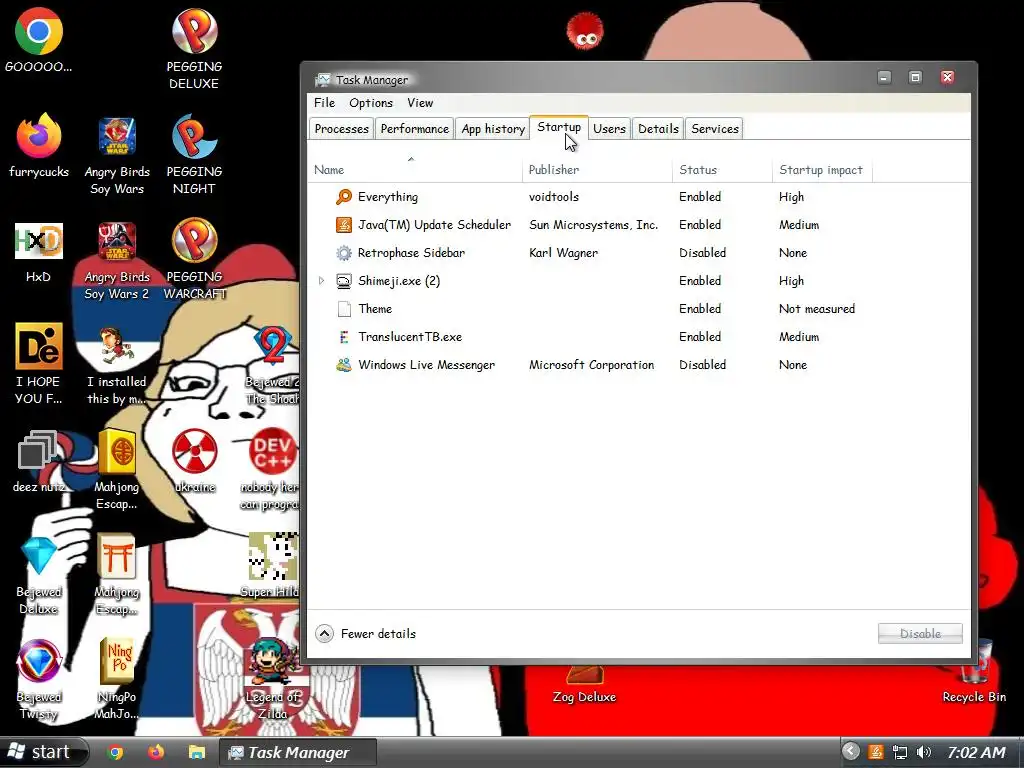Select the Firefox furrycucks desktop icon
Viewport: 1024px width, 768px height.
[x=39, y=136]
